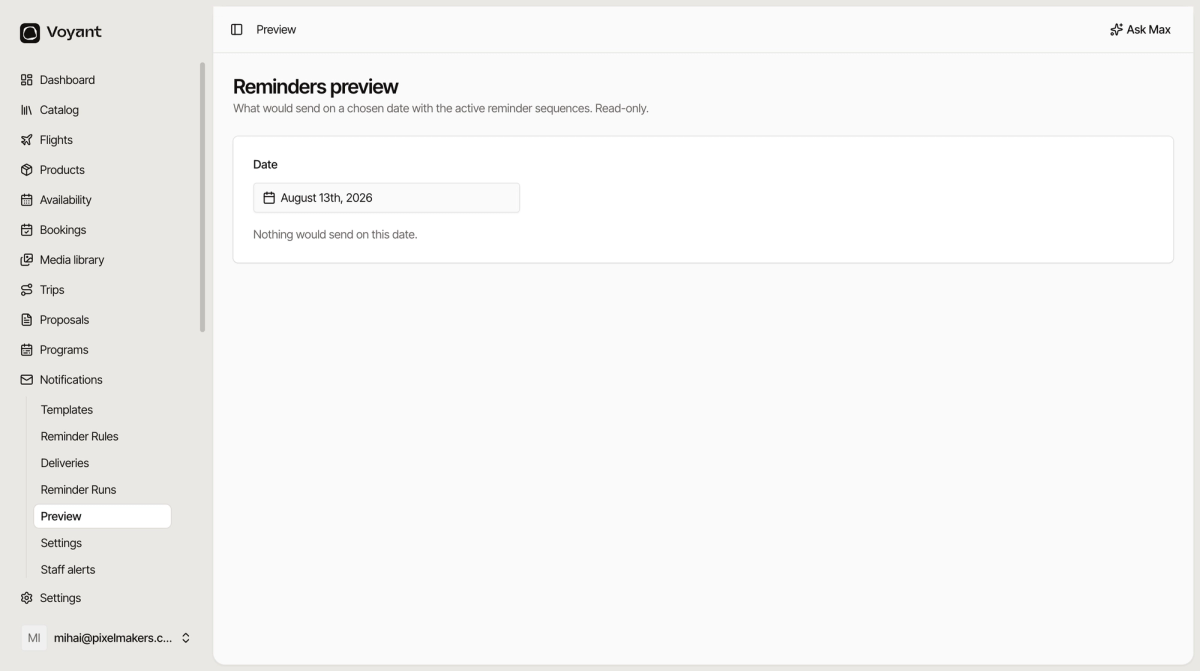
Task: Click the Settings gear icon
Action: coord(27,598)
